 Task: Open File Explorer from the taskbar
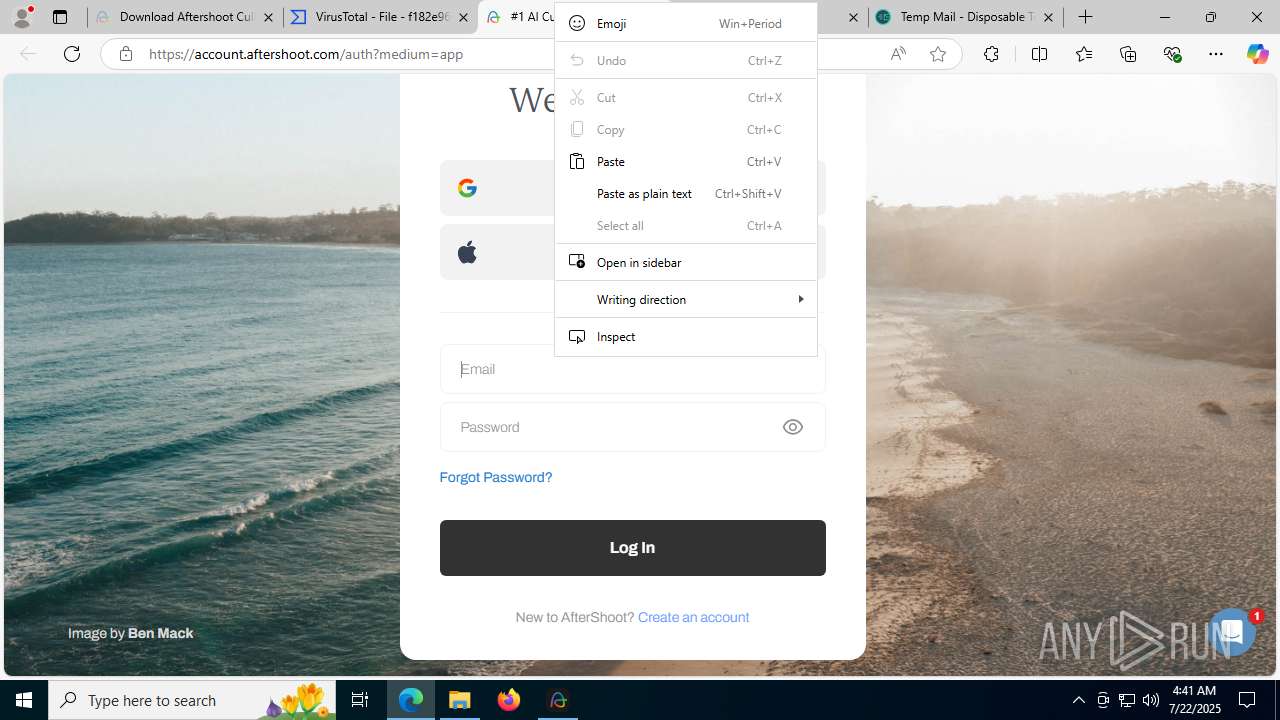(460, 700)
